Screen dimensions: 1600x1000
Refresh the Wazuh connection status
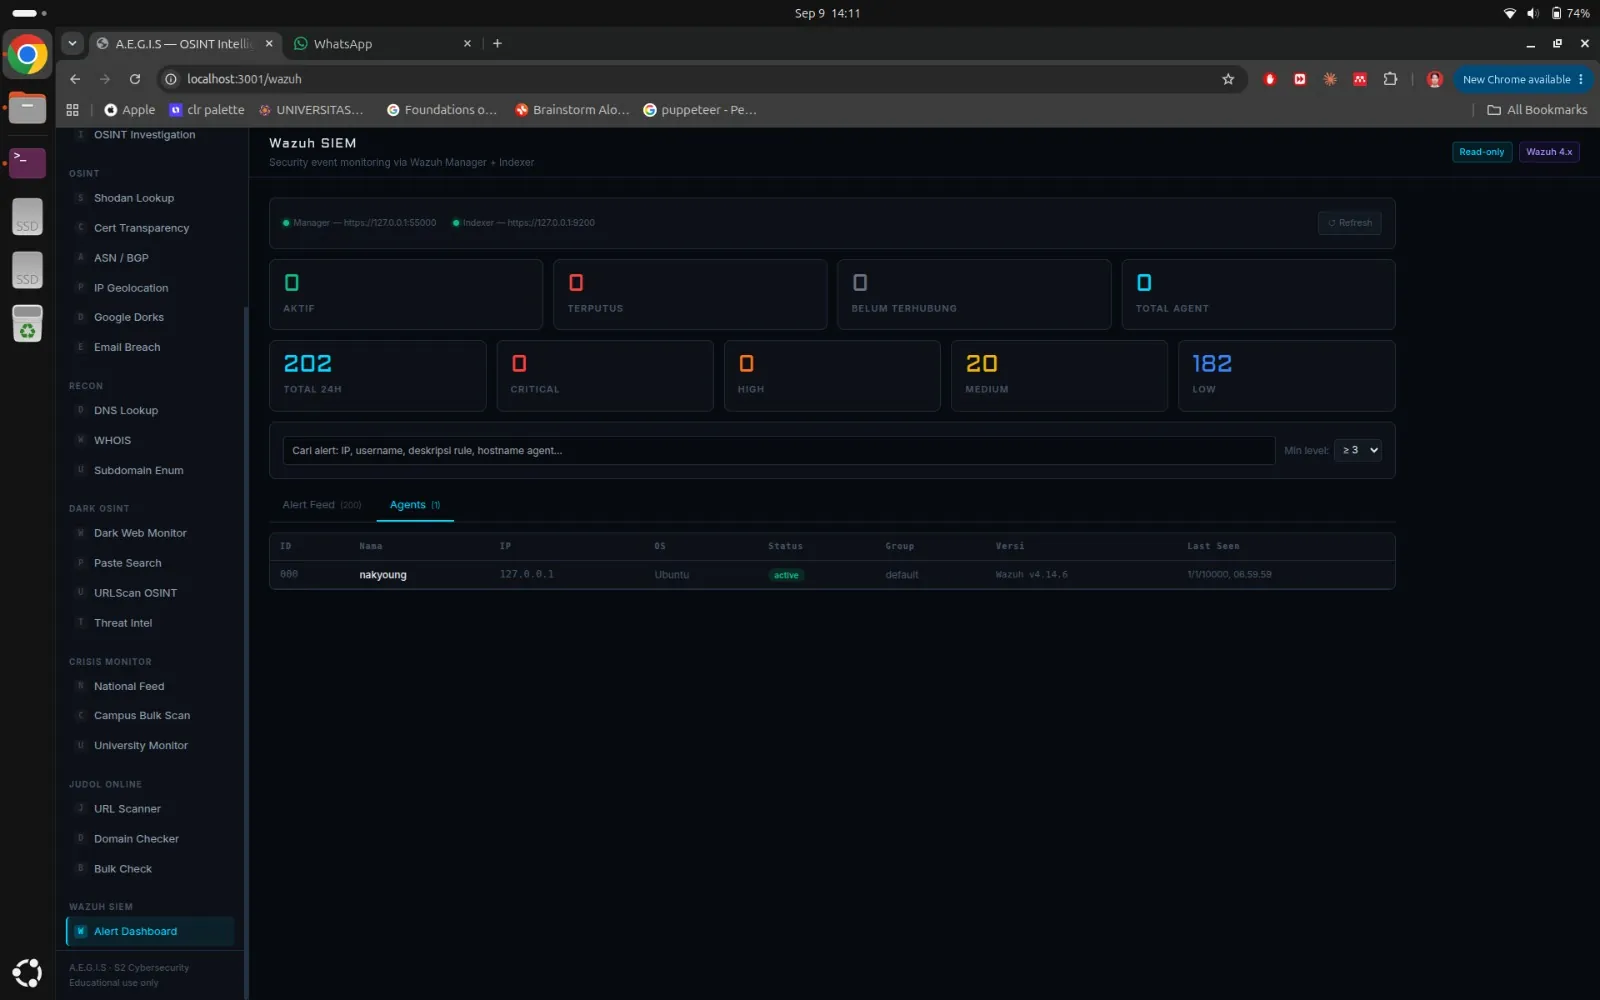click(1349, 223)
